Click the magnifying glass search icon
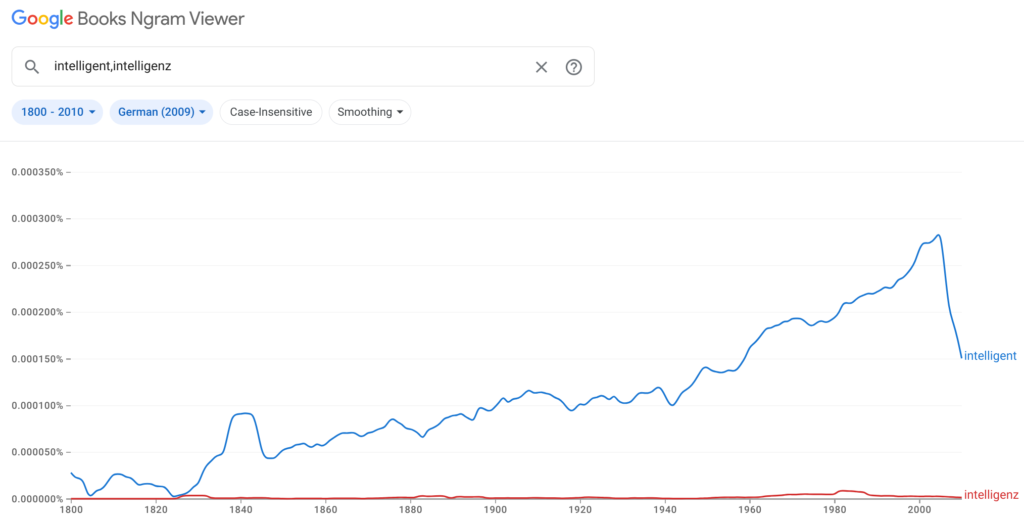Screen dimensions: 1024x520 32,67
